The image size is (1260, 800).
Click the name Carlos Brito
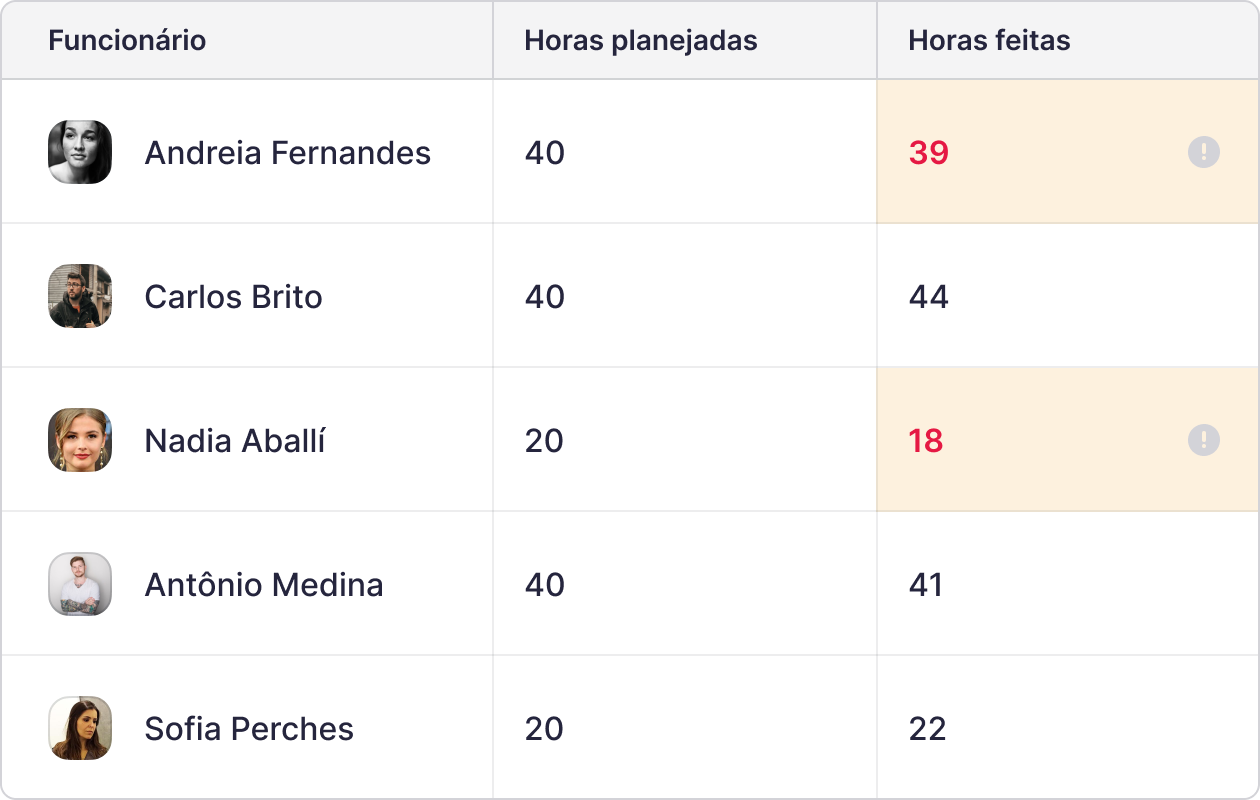click(233, 296)
